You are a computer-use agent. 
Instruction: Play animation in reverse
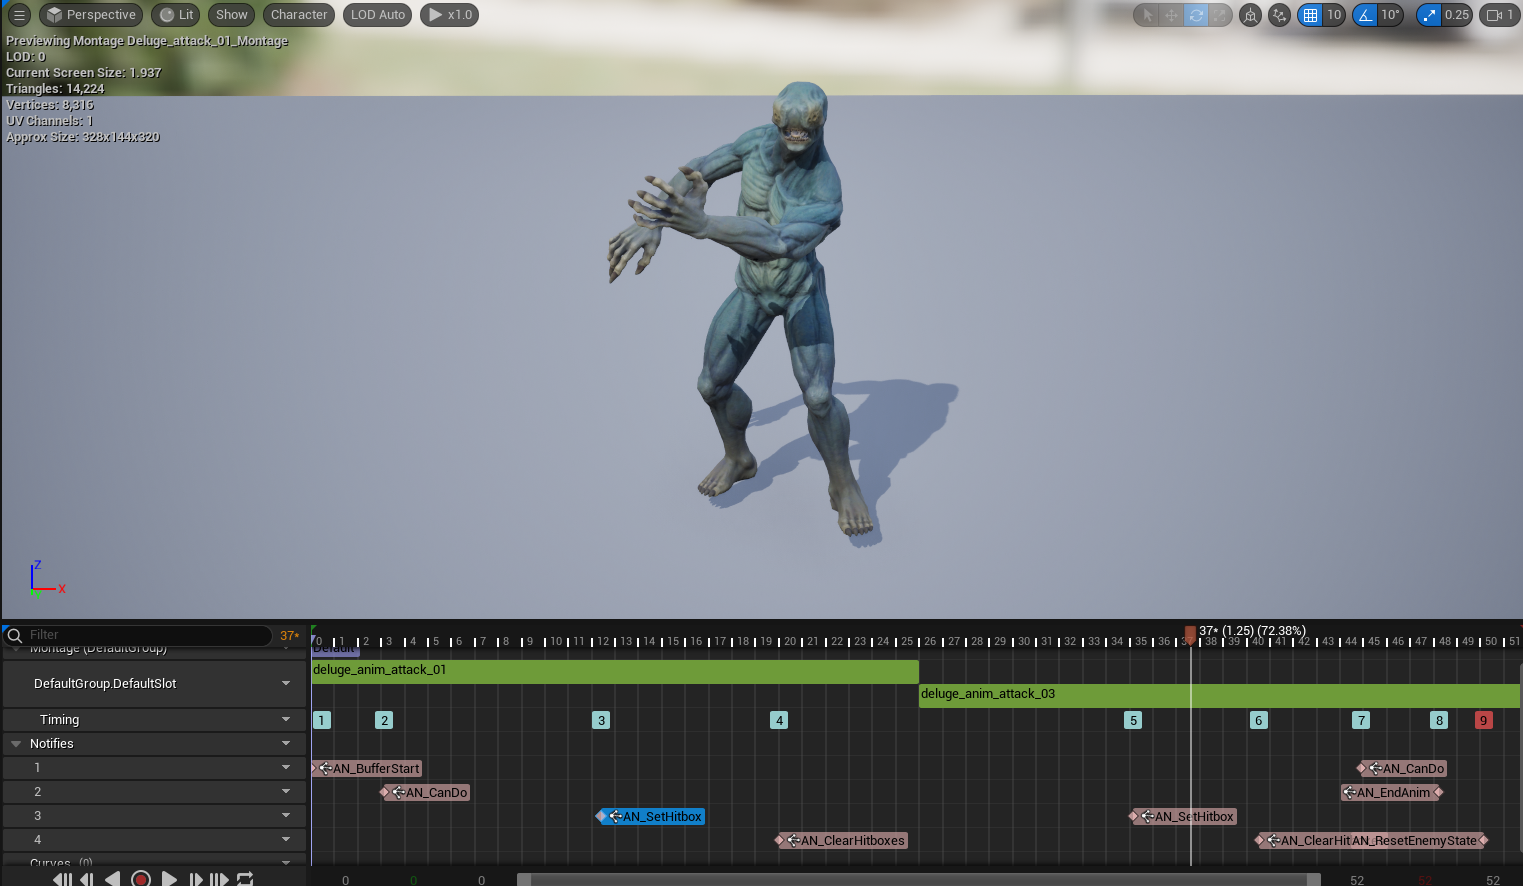pyautogui.click(x=112, y=879)
